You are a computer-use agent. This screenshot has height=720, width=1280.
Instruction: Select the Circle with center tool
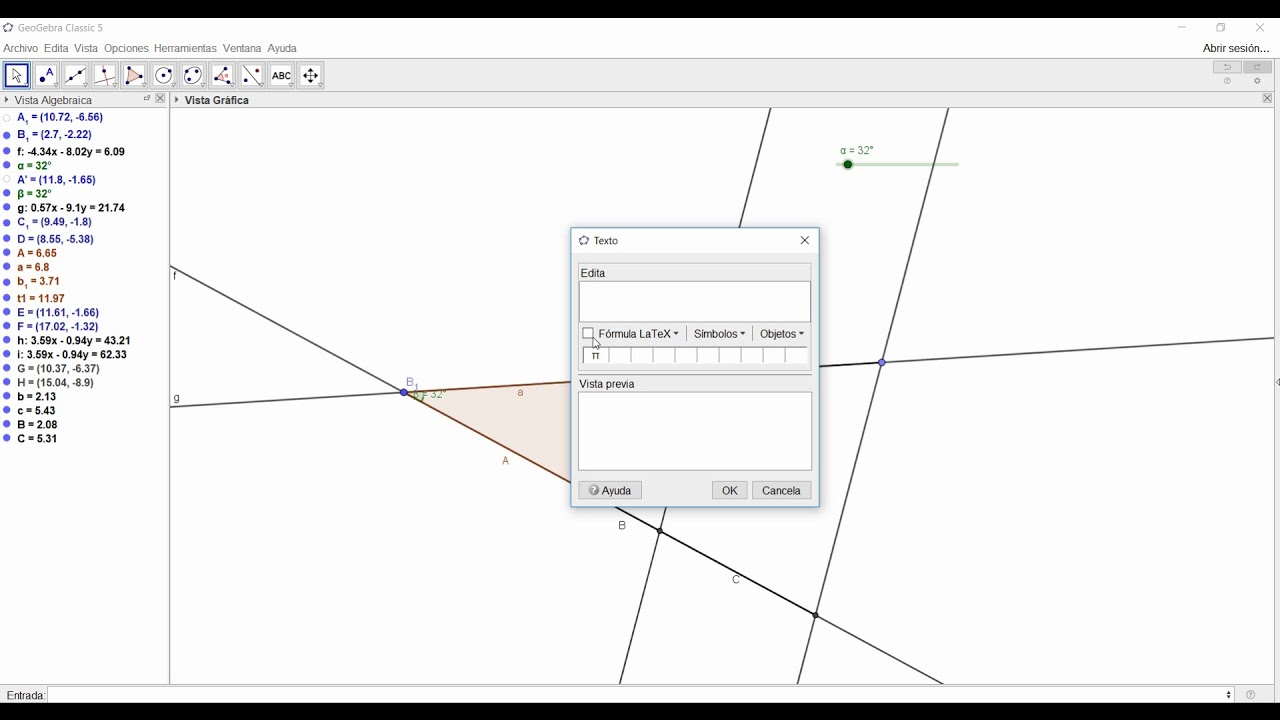click(164, 76)
